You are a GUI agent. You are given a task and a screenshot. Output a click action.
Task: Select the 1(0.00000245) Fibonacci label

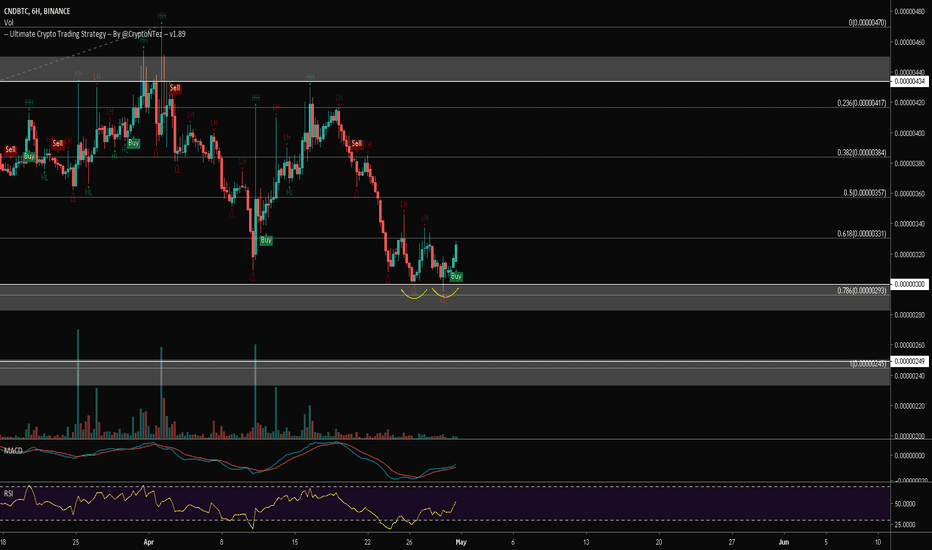[x=868, y=363]
